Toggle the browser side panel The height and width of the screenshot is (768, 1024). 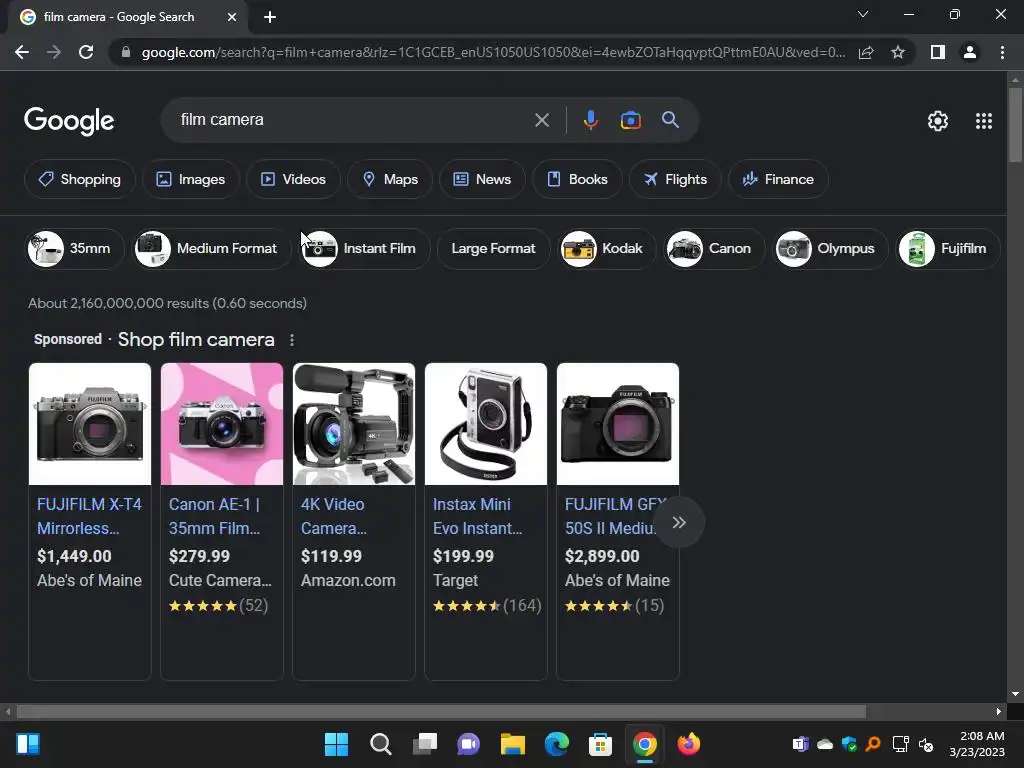(938, 52)
